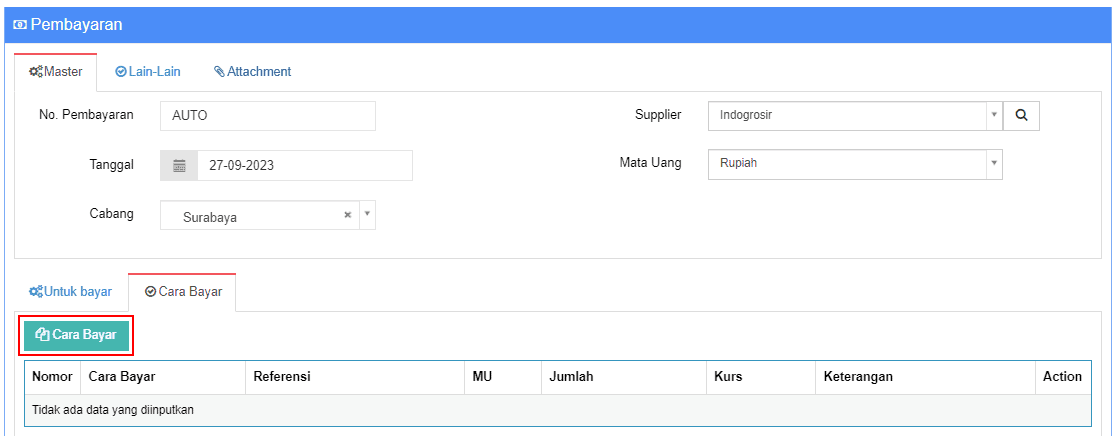Click the supplier search magnifier icon
This screenshot has height=436, width=1120.
point(1021,115)
